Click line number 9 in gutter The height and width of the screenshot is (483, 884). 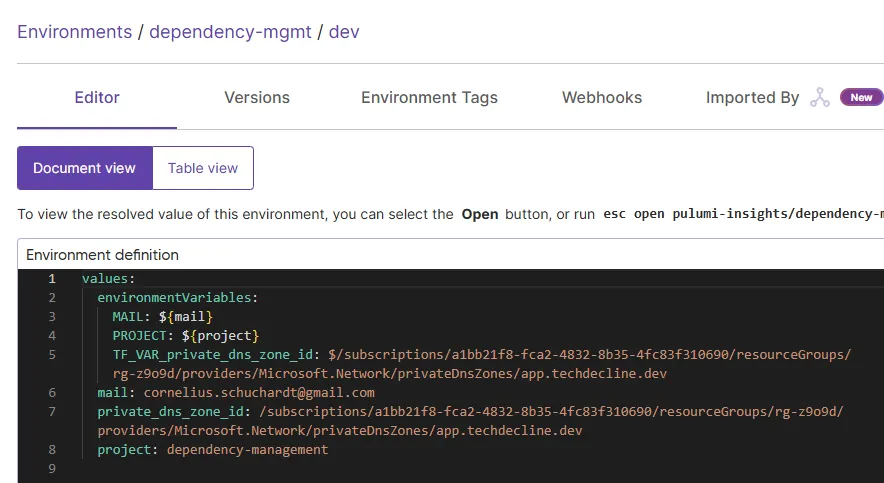coord(52,468)
